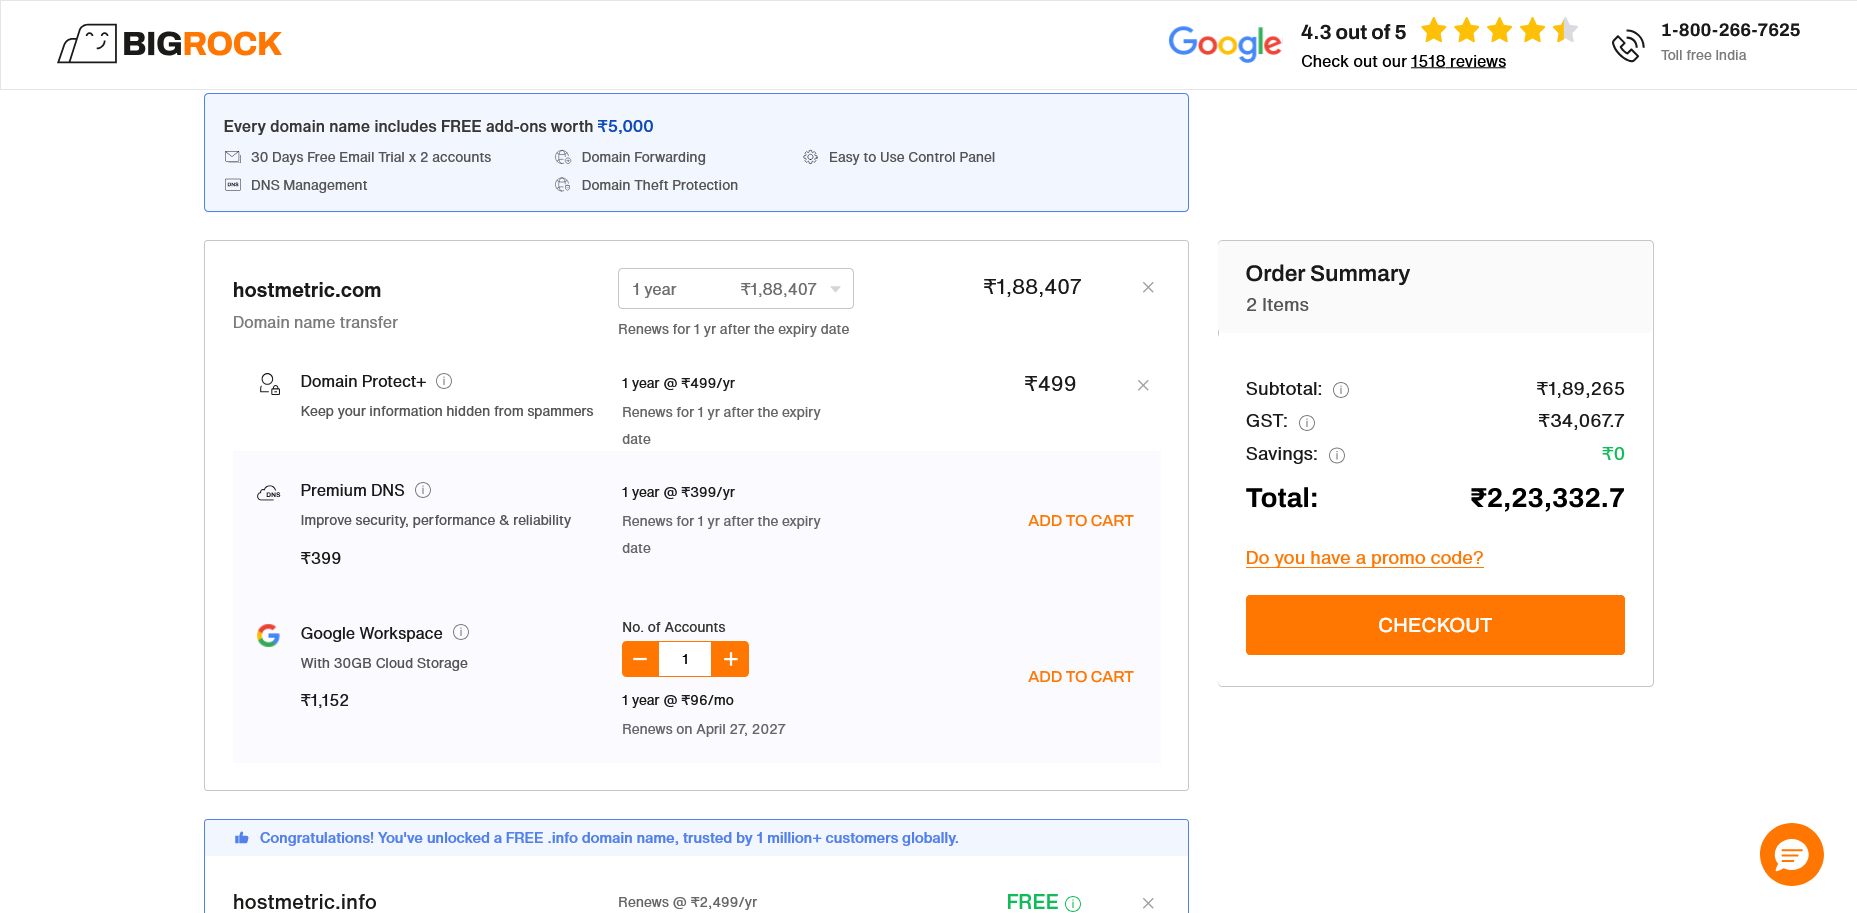Click the DNS Management icon
The width and height of the screenshot is (1857, 913).
coord(233,185)
